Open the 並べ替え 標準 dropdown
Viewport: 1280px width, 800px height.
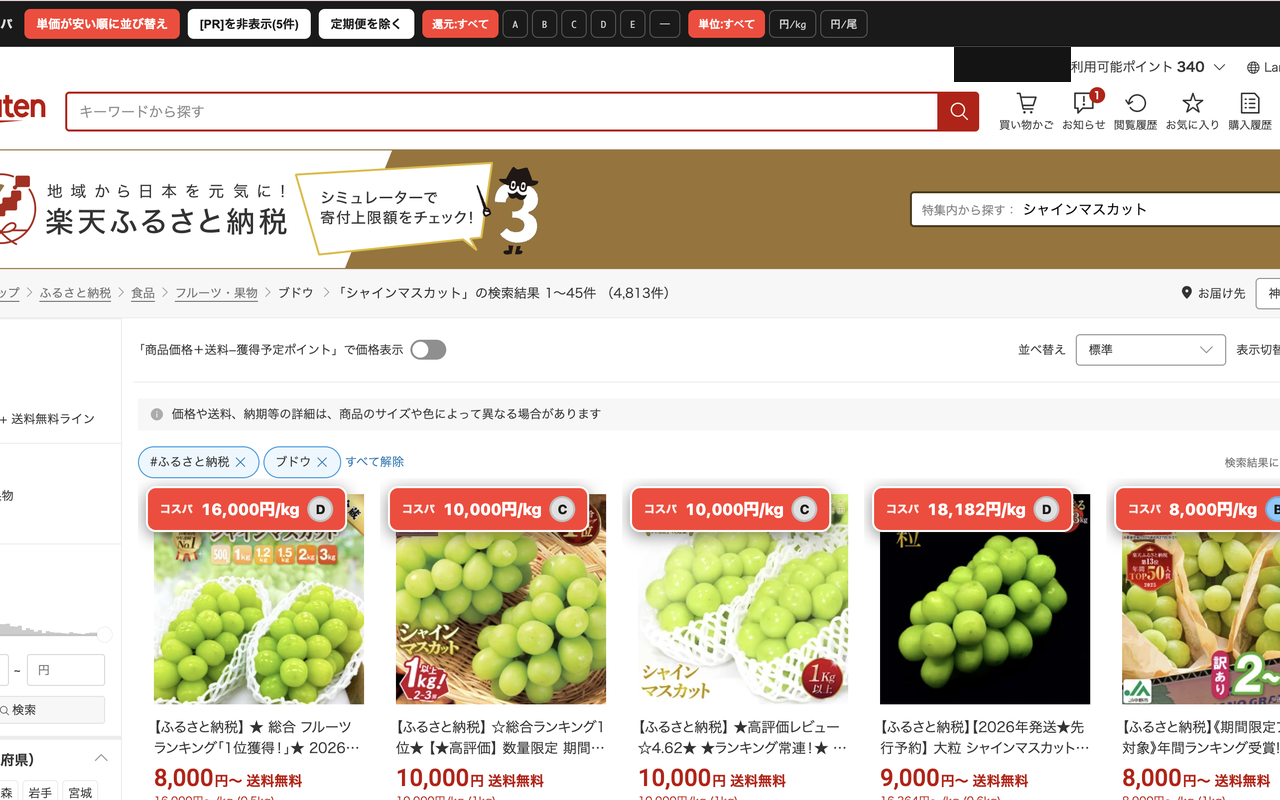tap(1150, 350)
